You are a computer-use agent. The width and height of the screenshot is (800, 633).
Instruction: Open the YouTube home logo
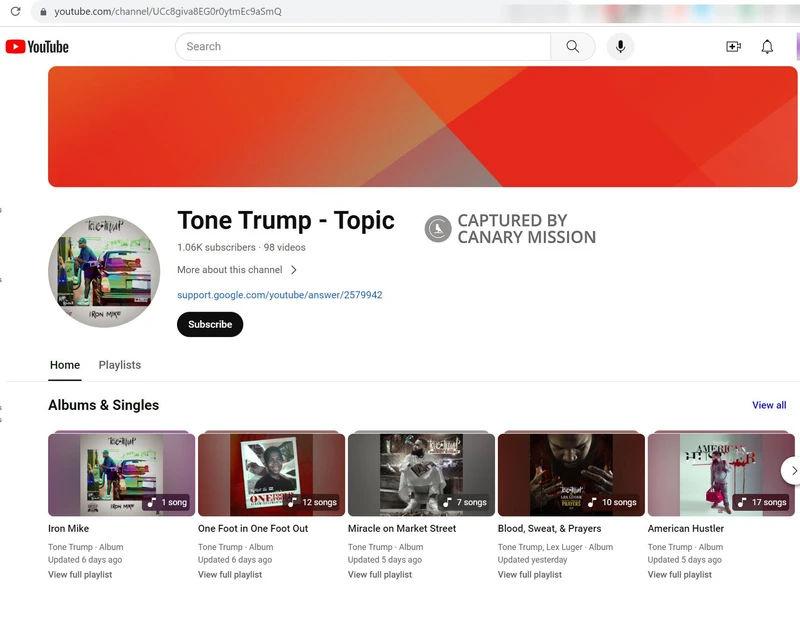[37, 47]
